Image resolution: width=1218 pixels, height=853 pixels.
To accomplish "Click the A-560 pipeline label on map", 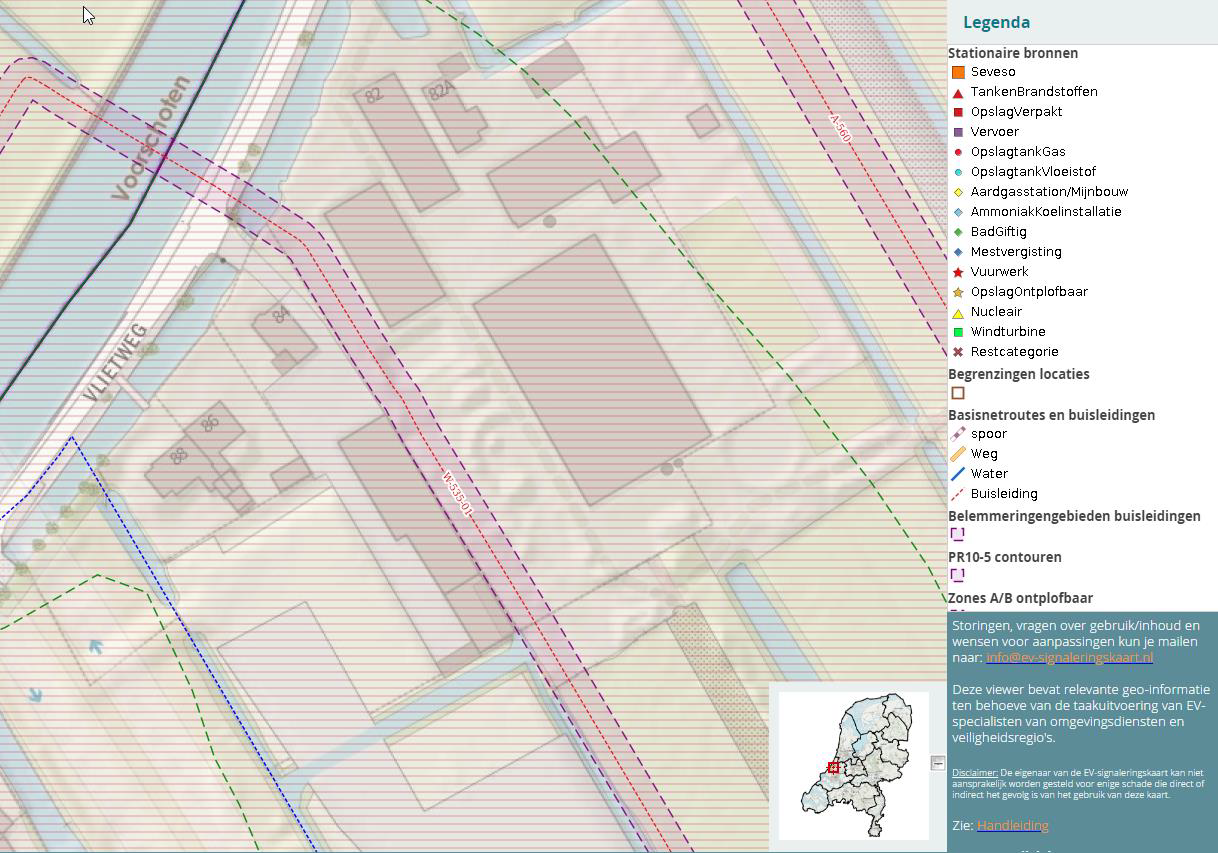I will coord(841,129).
